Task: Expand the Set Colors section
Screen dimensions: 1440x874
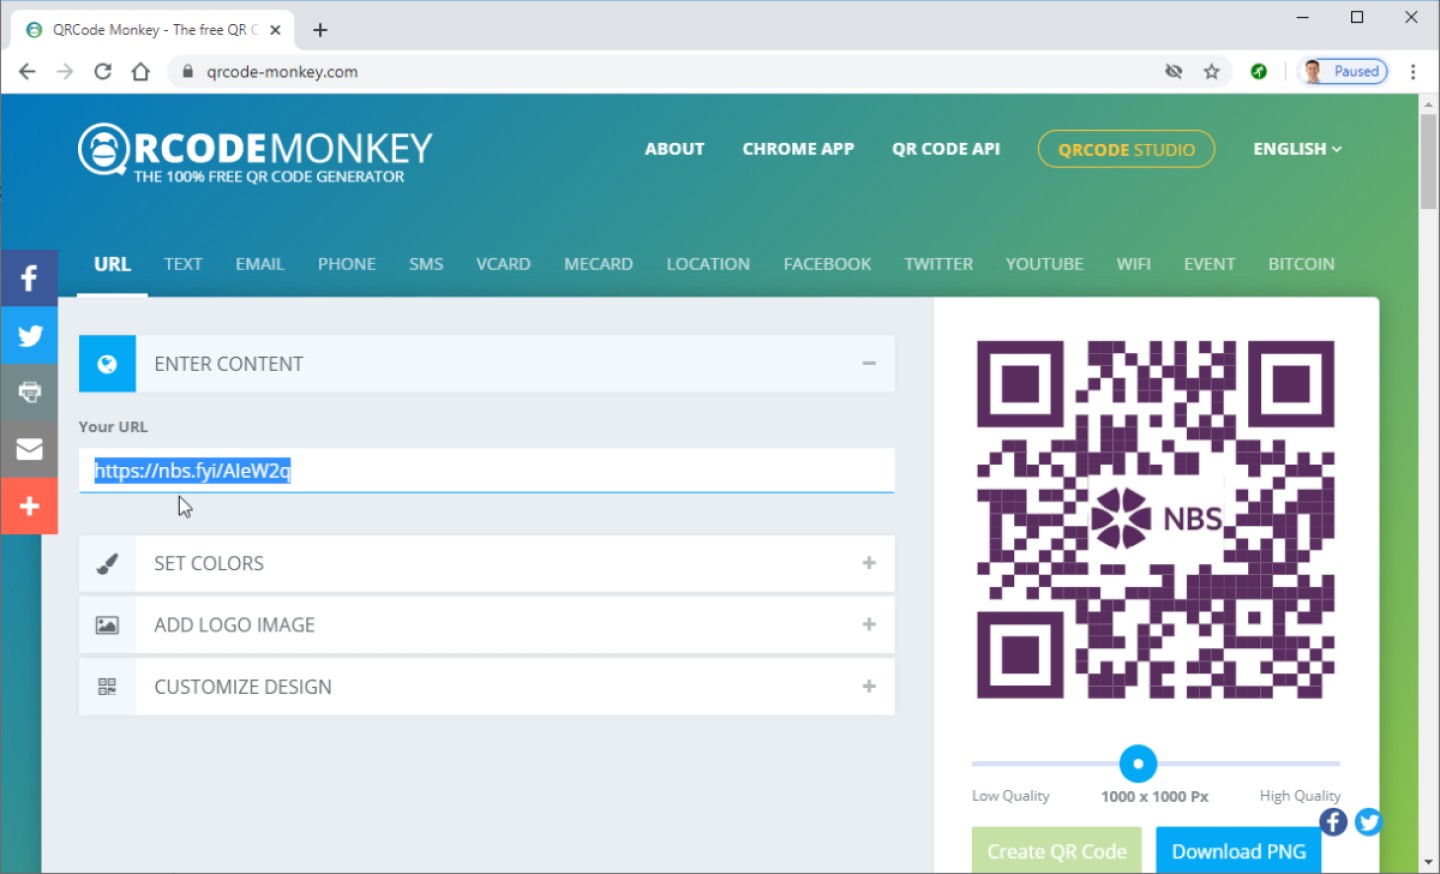Action: (869, 563)
